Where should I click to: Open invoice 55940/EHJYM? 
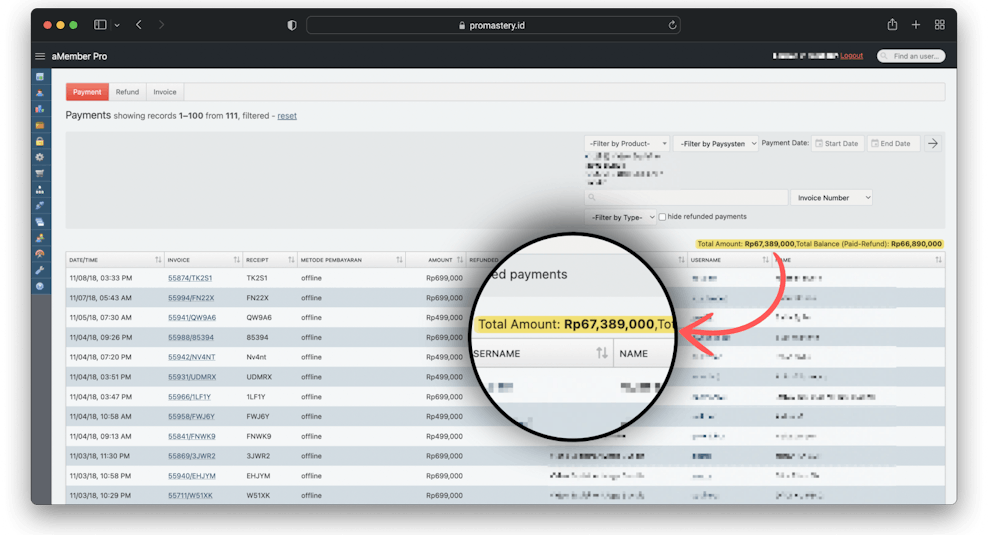click(192, 476)
